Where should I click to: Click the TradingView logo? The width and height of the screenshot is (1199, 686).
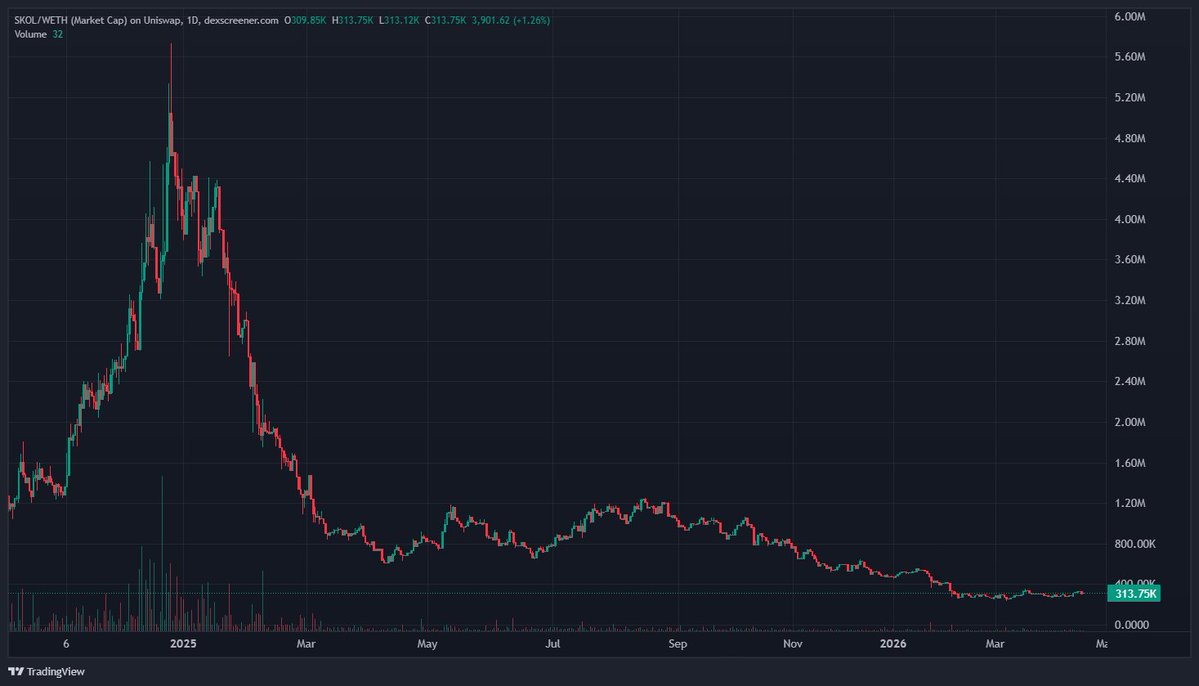click(47, 671)
